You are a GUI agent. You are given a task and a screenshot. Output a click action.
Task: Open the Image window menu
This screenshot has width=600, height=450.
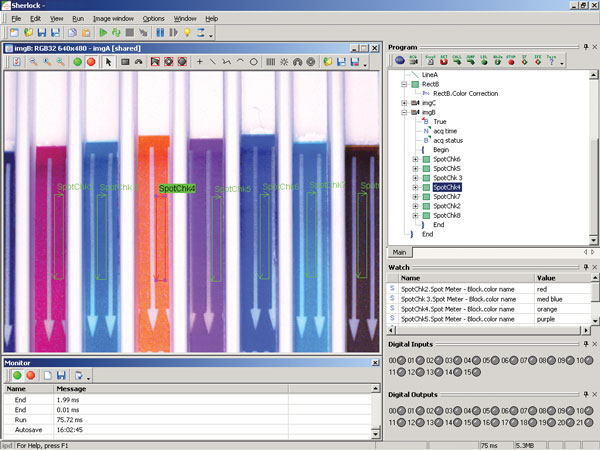pyautogui.click(x=113, y=18)
